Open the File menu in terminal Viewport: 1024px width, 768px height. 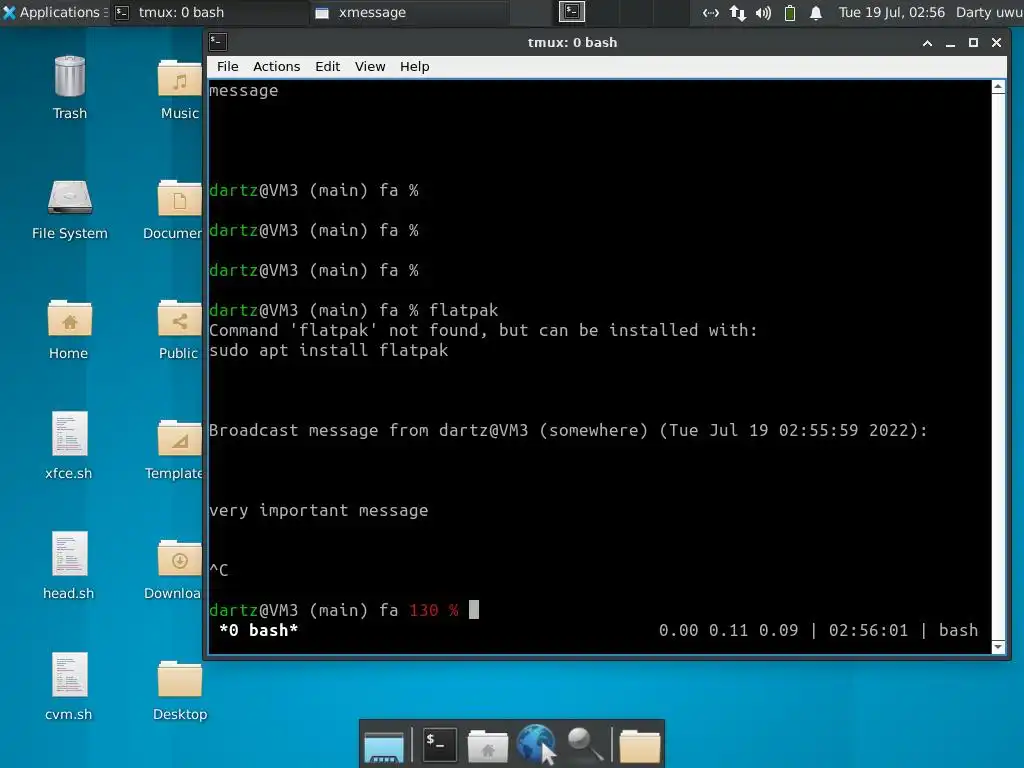point(227,67)
